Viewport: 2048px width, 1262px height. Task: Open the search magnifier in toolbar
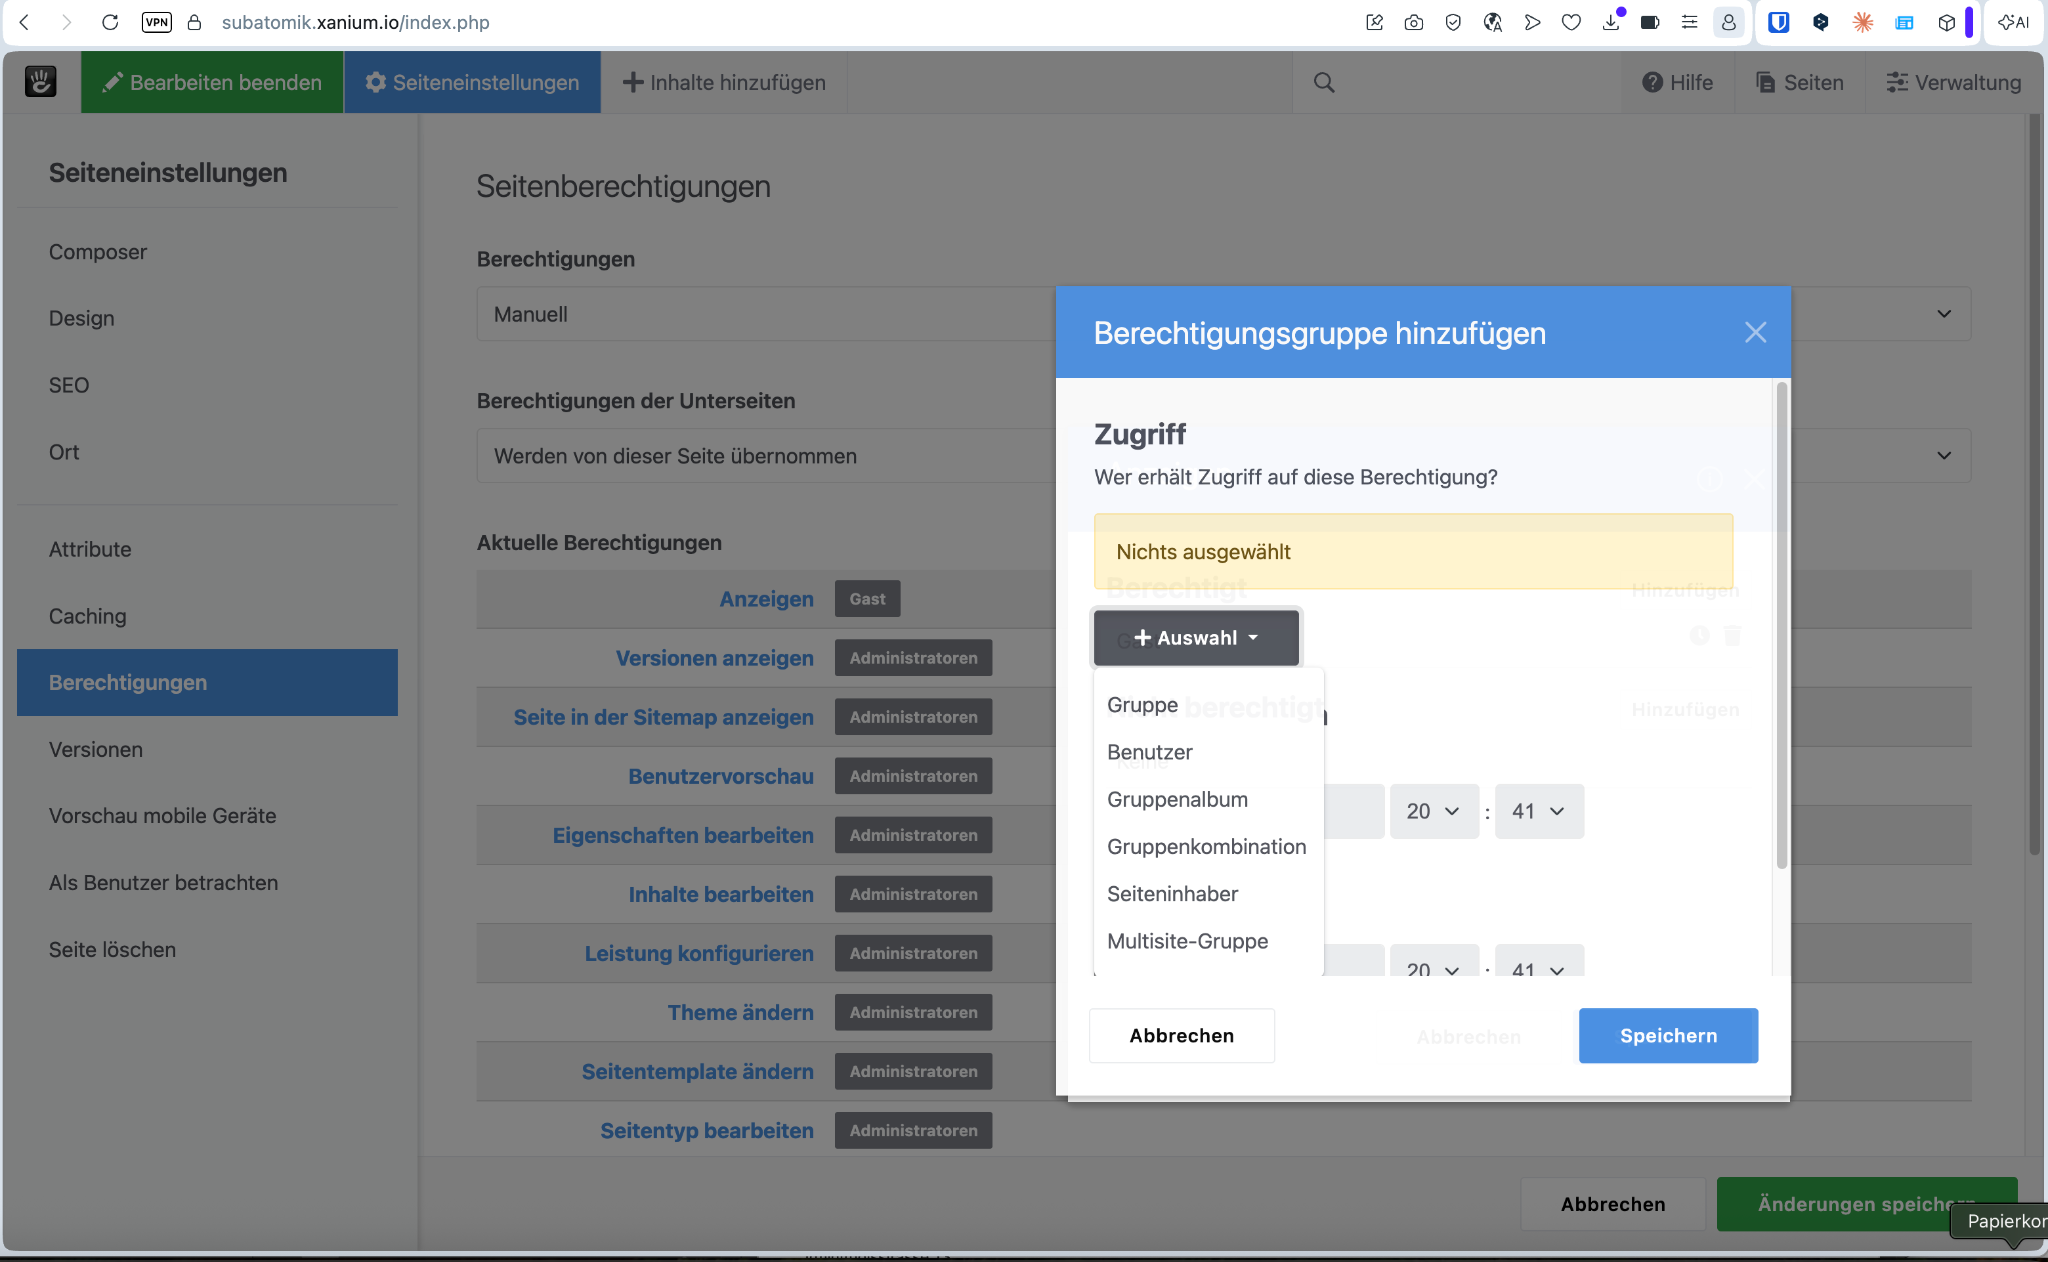[1324, 82]
